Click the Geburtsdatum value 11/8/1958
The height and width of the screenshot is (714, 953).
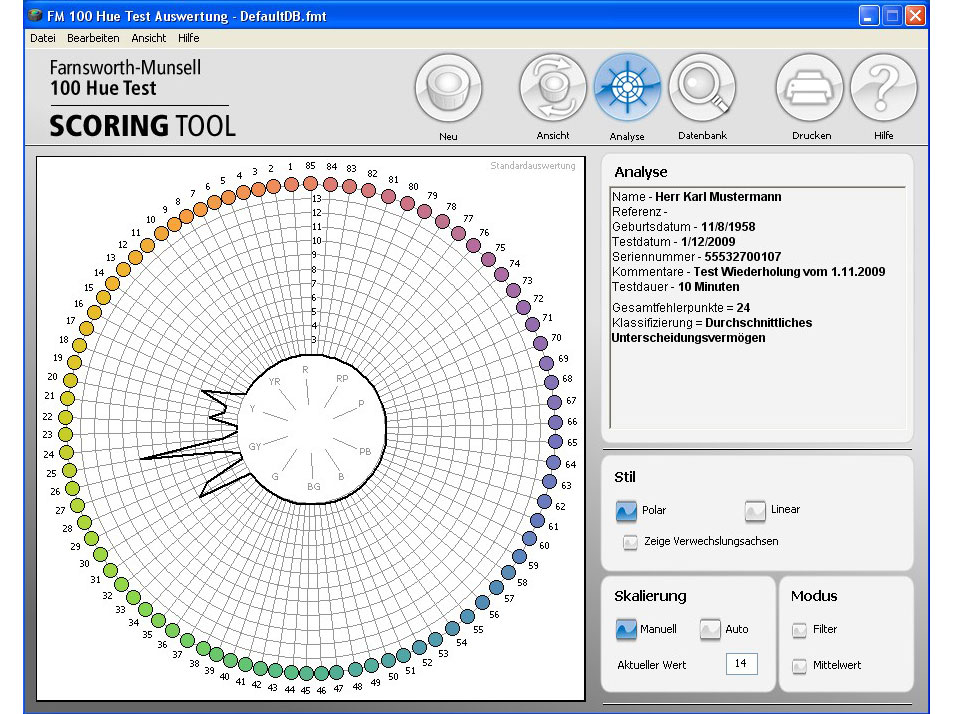728,227
